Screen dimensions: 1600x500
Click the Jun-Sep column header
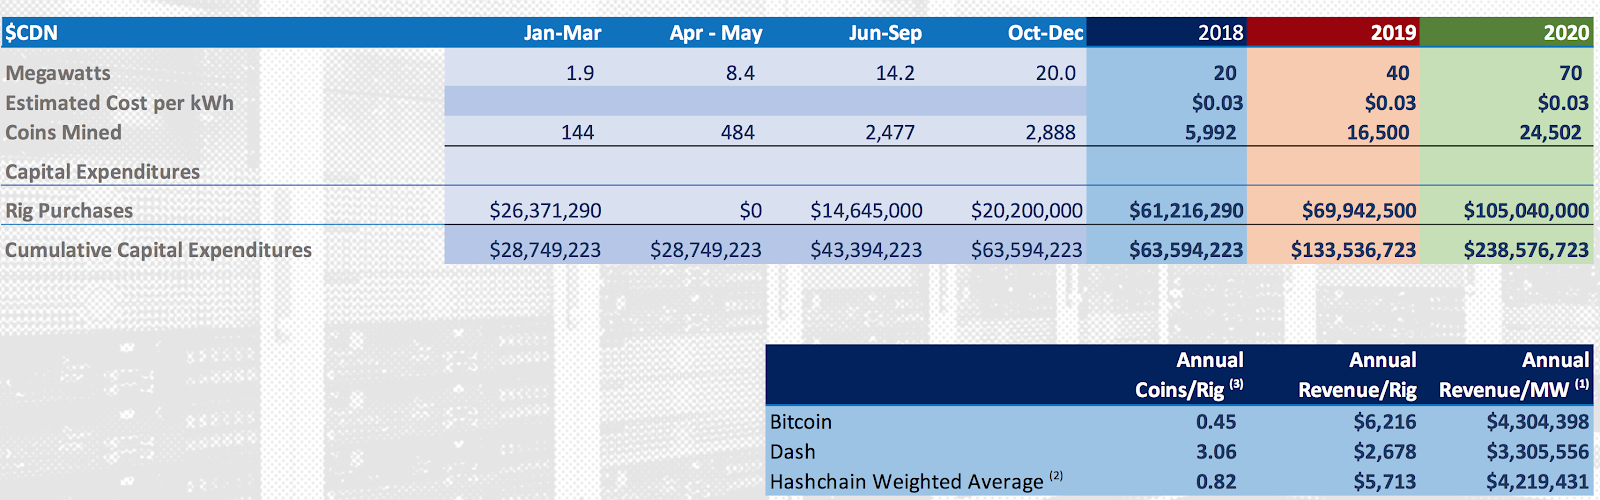pos(885,33)
